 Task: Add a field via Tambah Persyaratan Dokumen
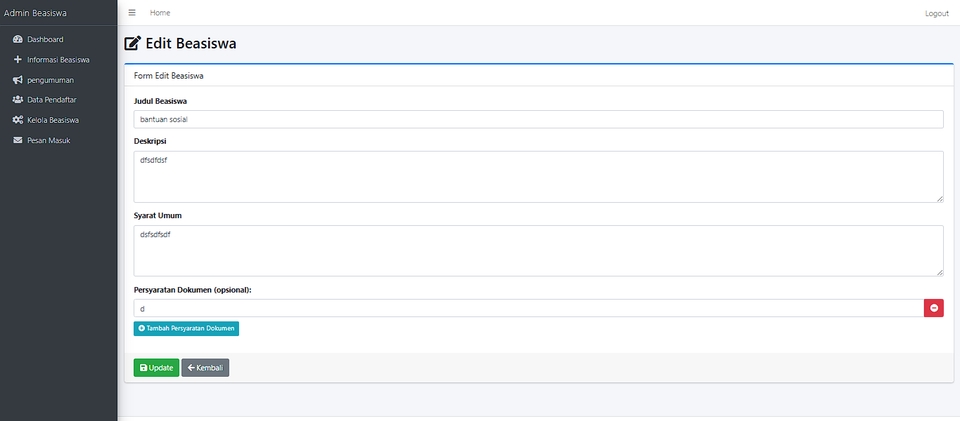coord(186,328)
